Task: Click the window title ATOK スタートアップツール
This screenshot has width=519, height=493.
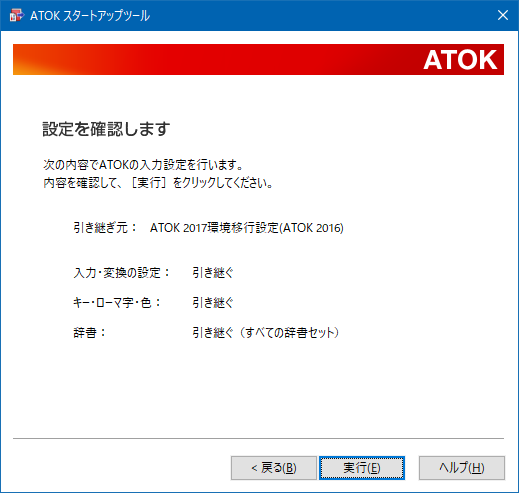Action: [90, 16]
